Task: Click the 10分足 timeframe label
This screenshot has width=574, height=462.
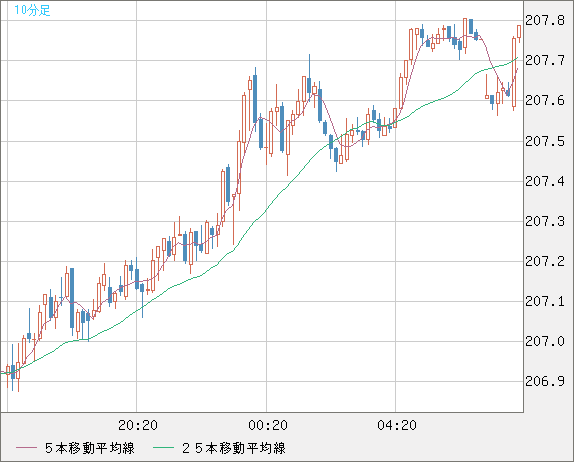Action: click(32, 10)
